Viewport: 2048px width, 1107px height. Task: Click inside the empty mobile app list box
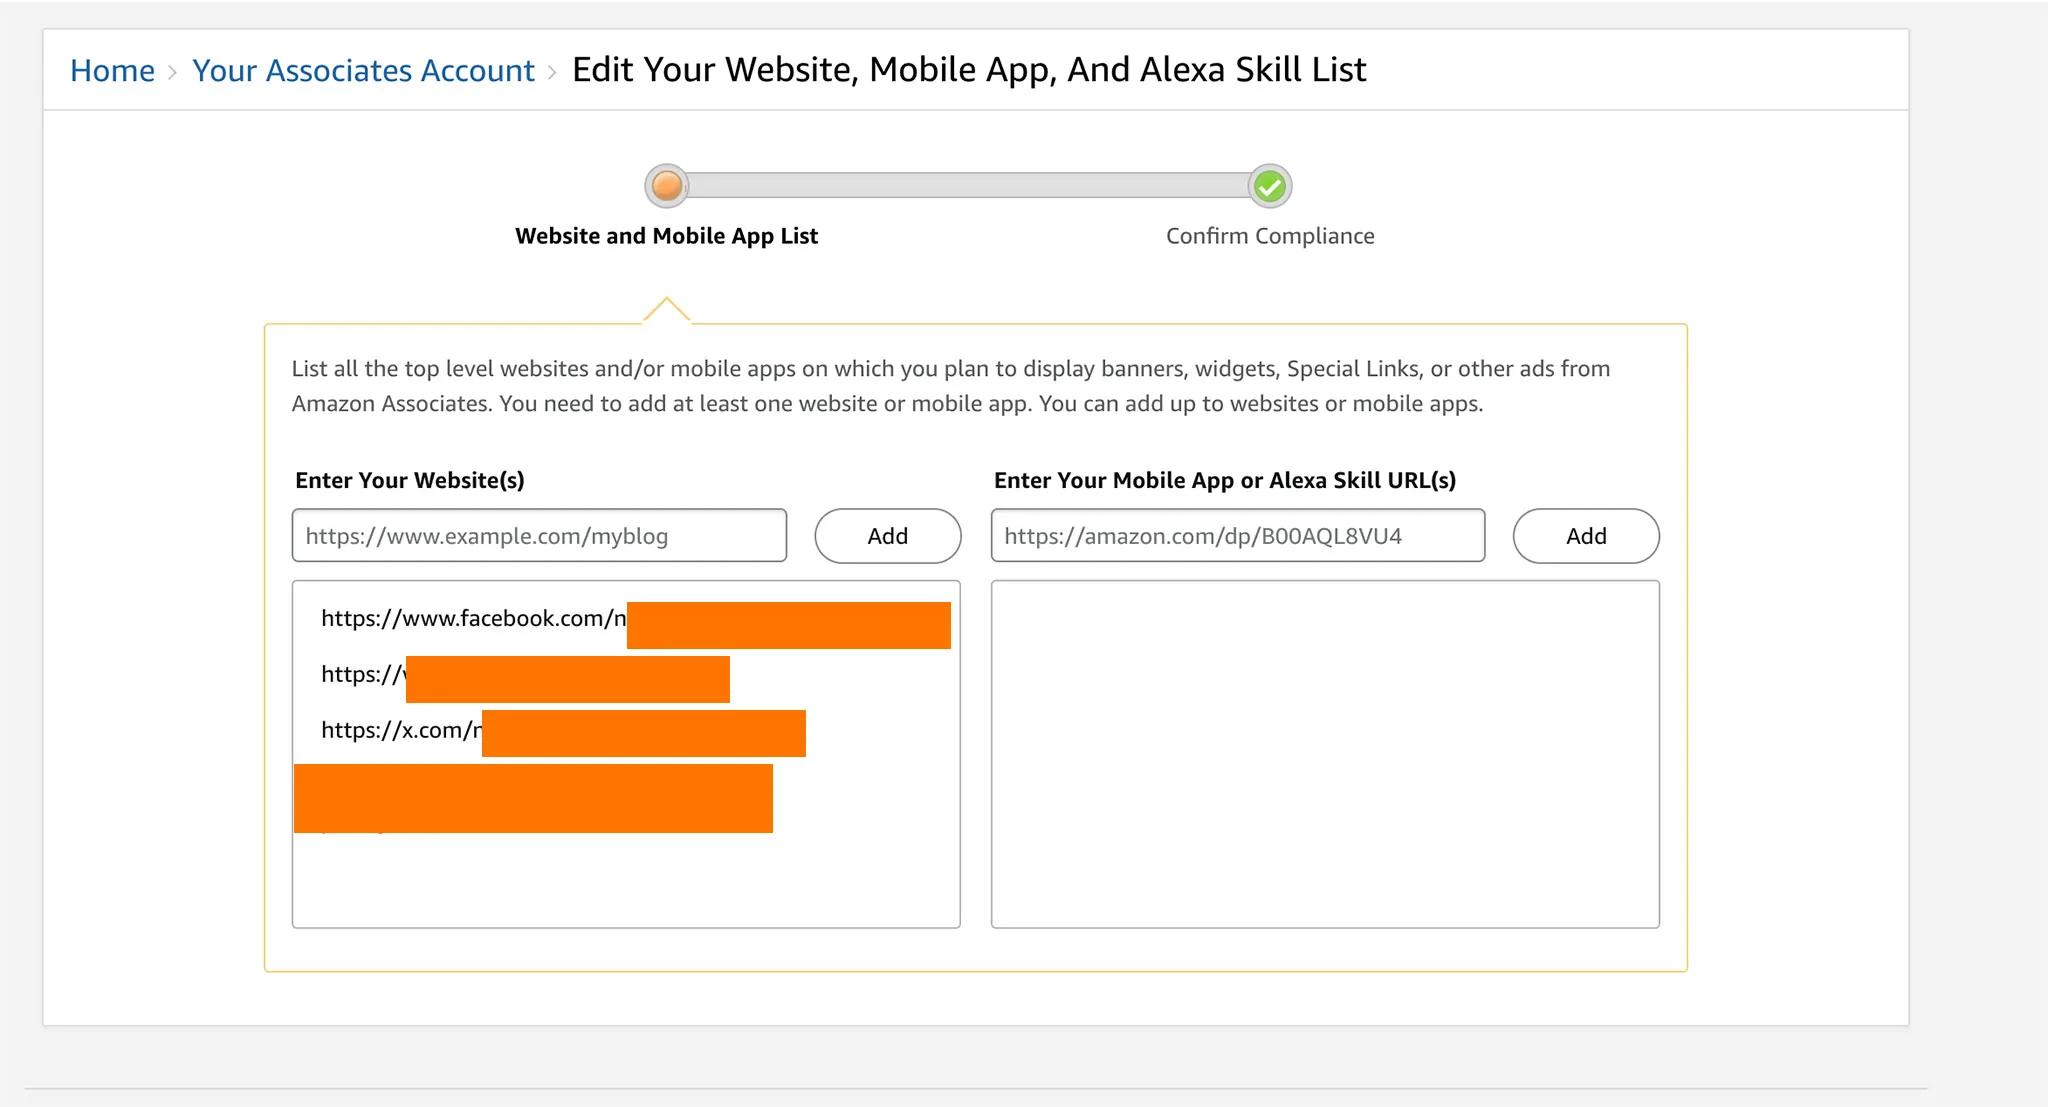click(x=1325, y=754)
